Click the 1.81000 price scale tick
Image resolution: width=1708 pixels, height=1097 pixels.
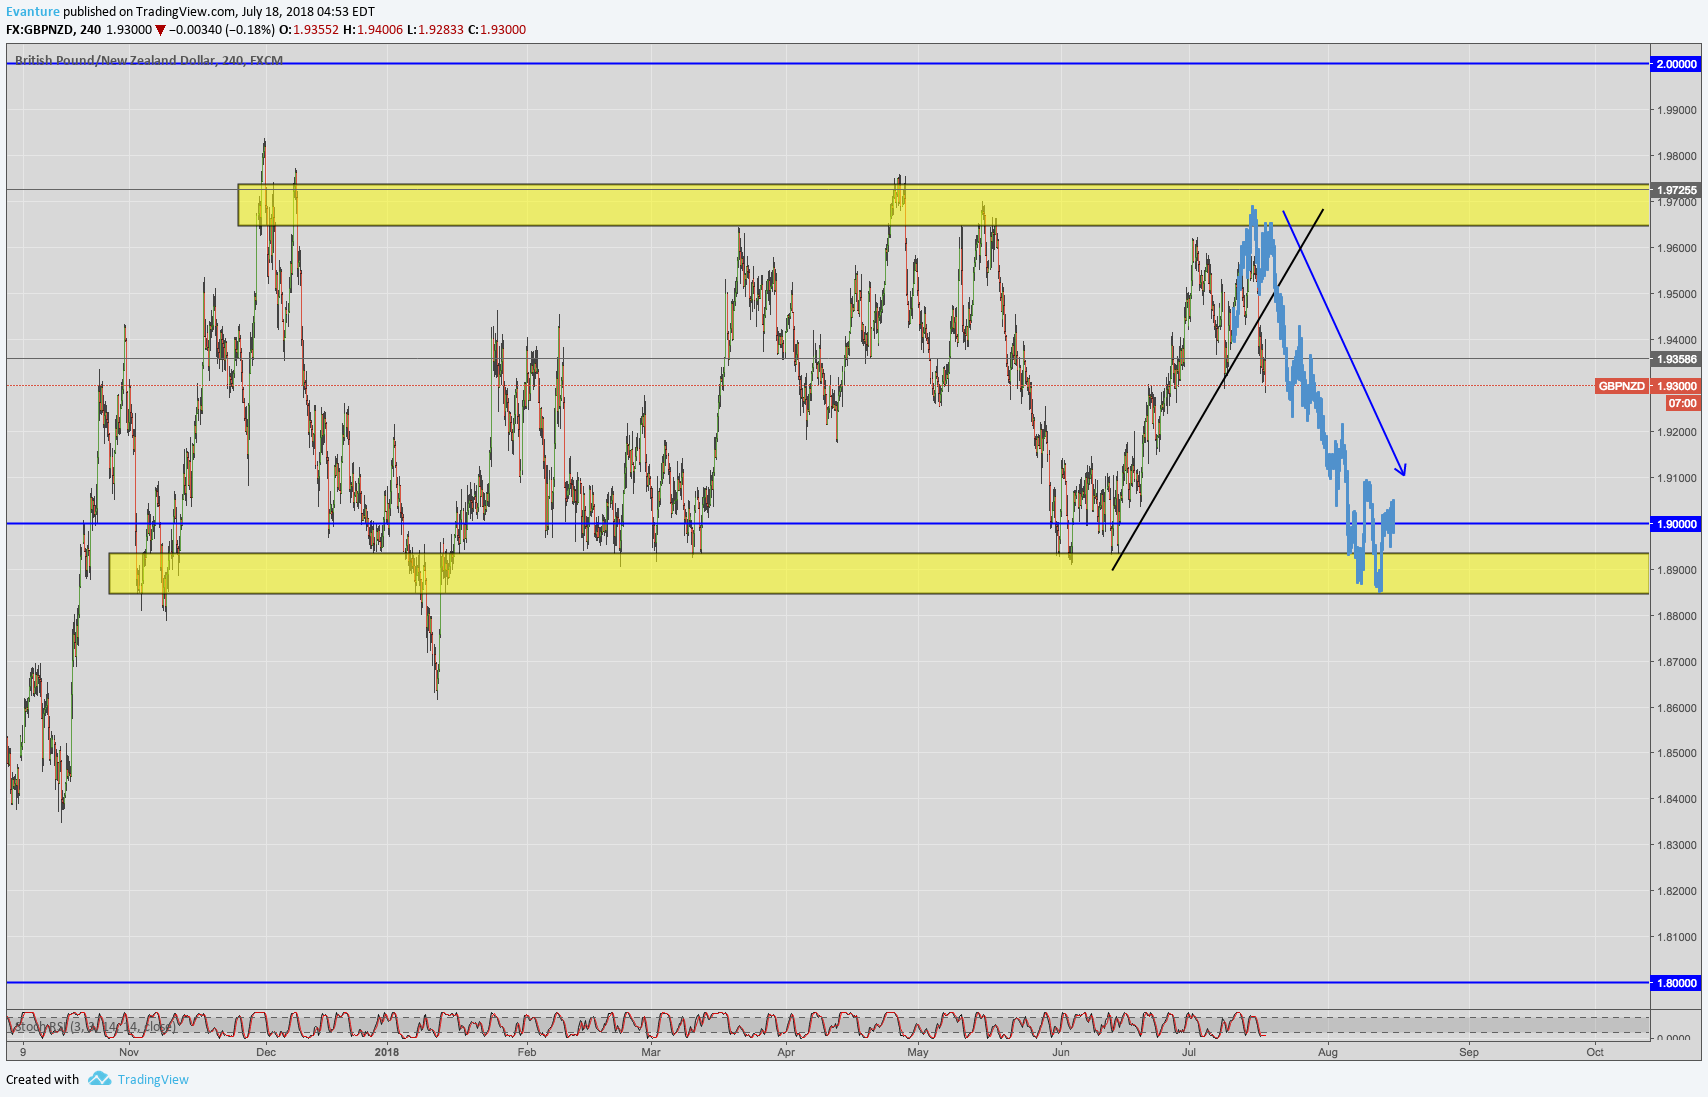click(1677, 937)
